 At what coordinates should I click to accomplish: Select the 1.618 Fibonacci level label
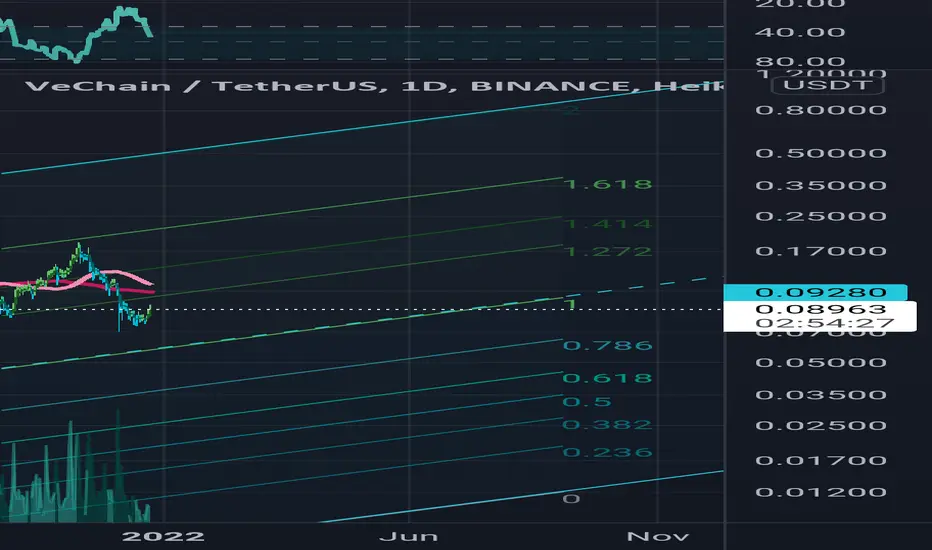point(608,185)
